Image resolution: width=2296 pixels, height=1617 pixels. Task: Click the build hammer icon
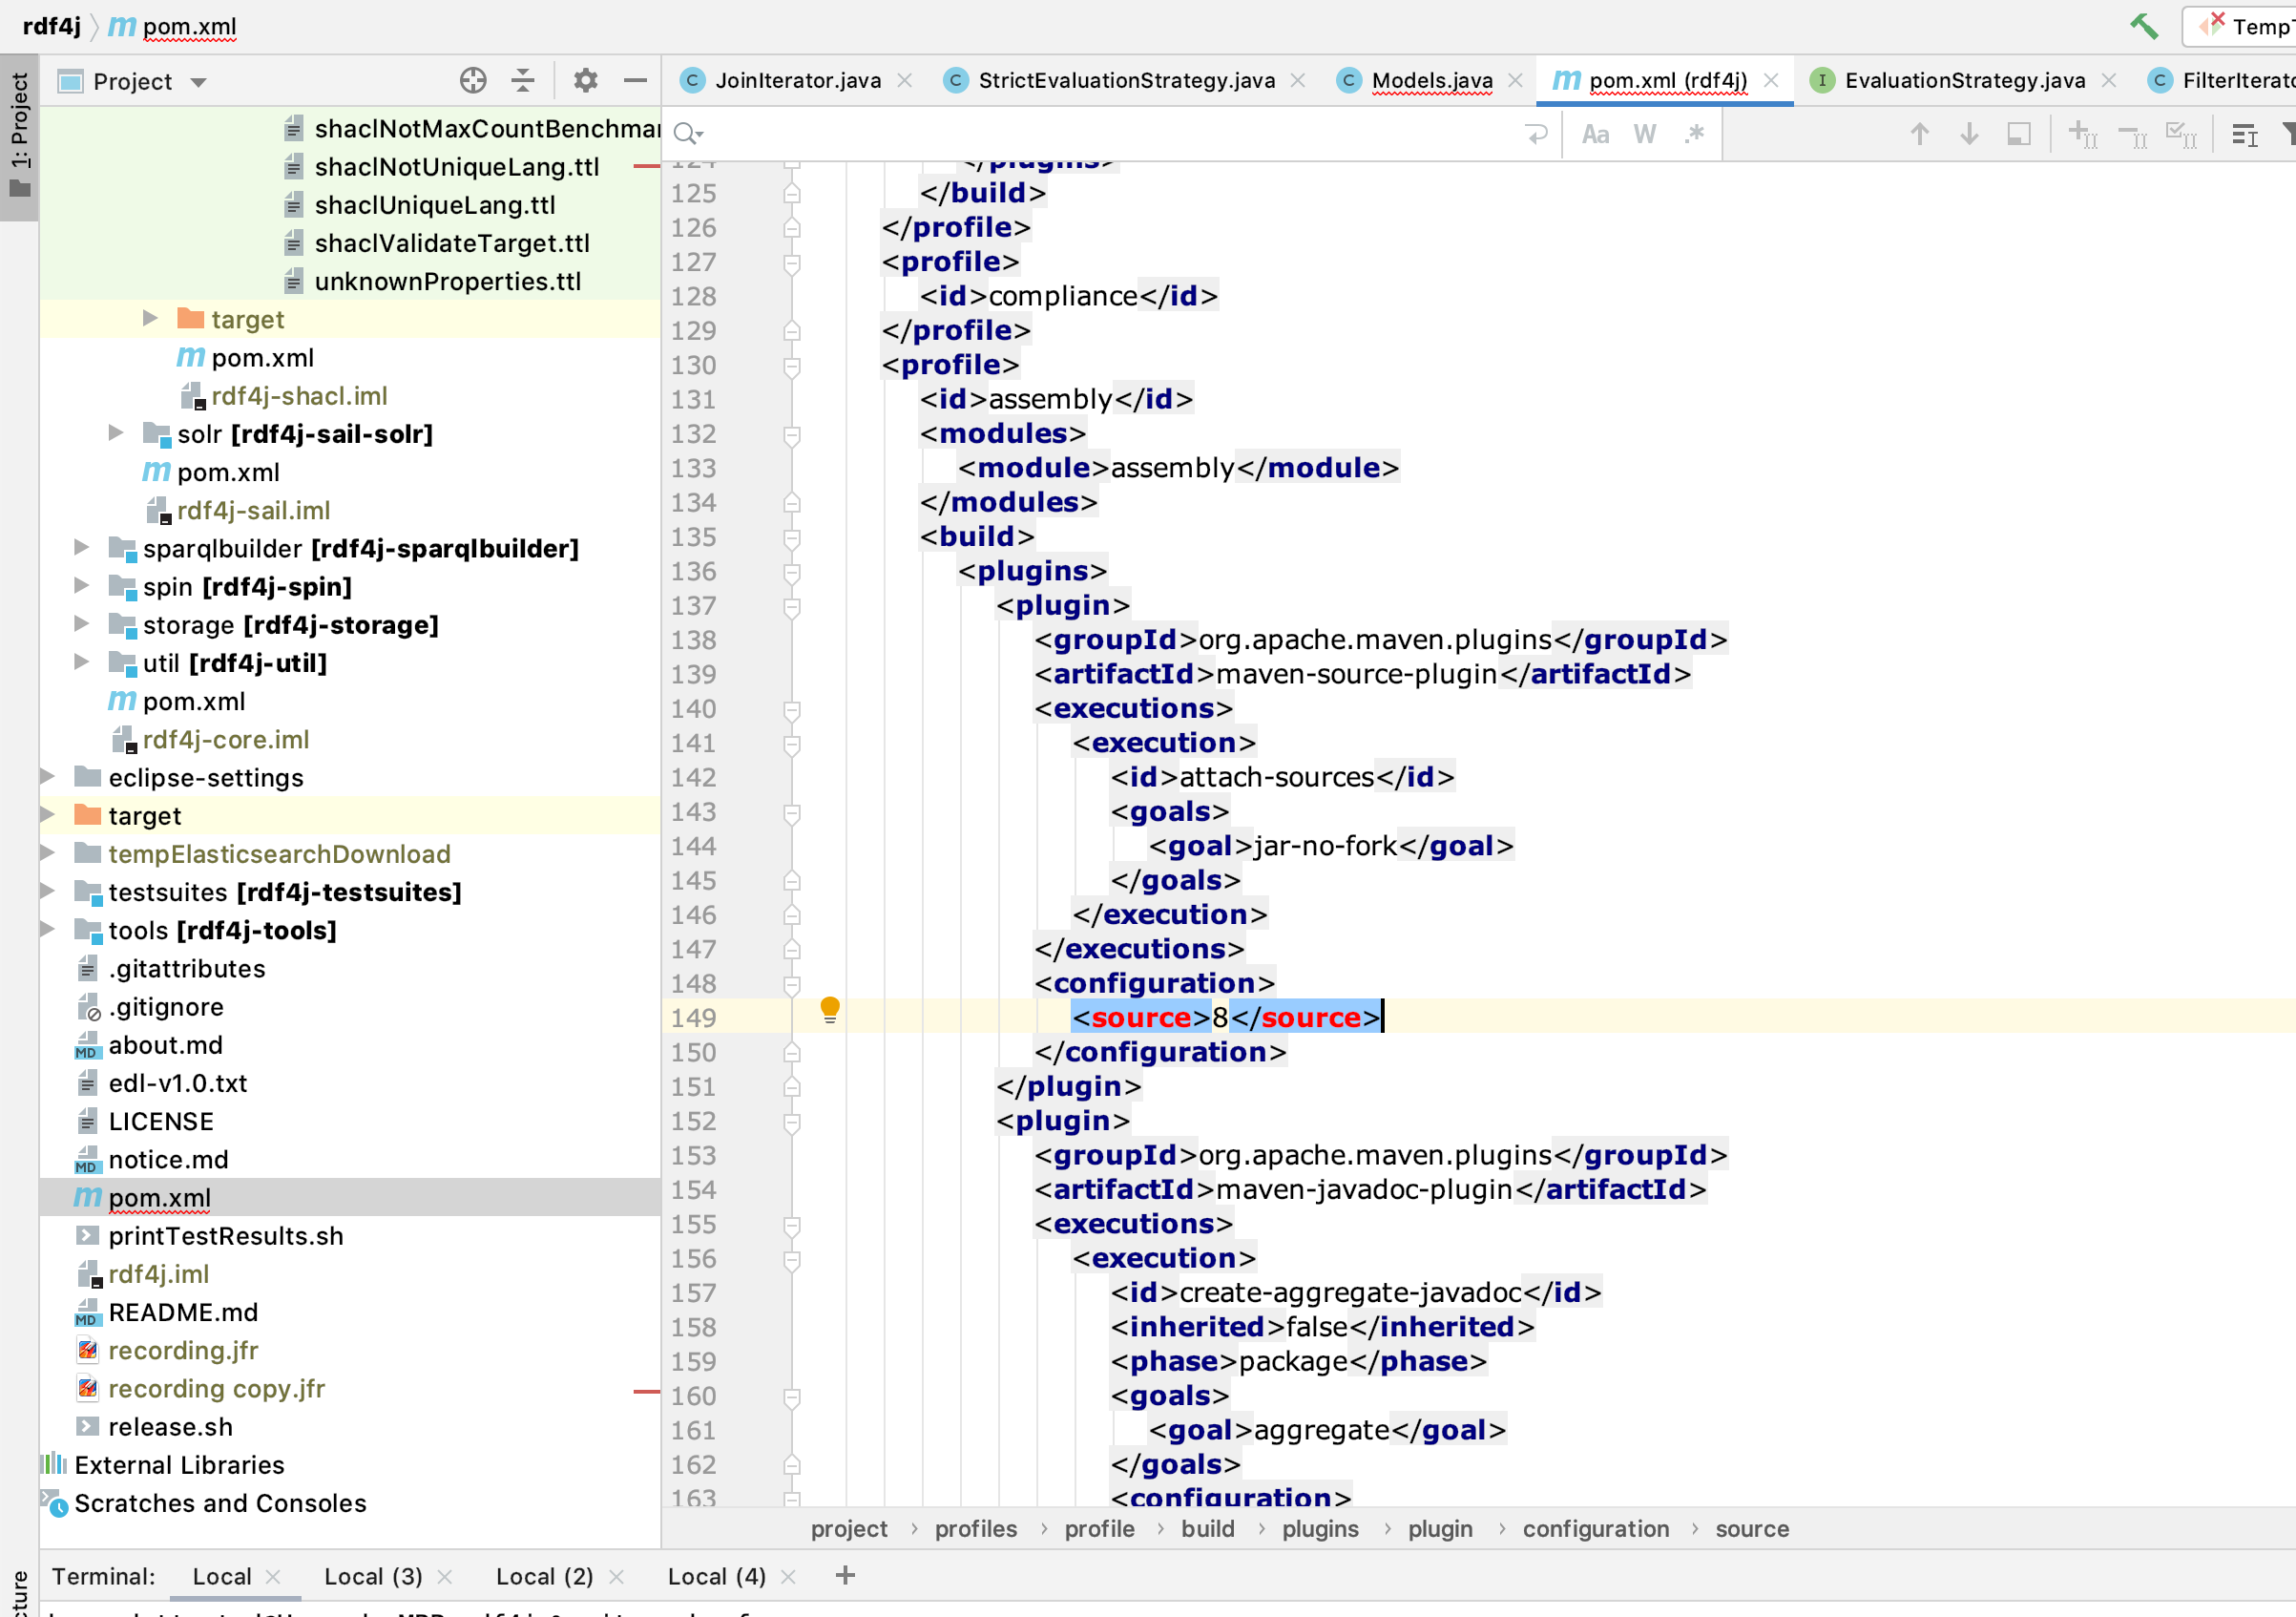click(x=2143, y=26)
